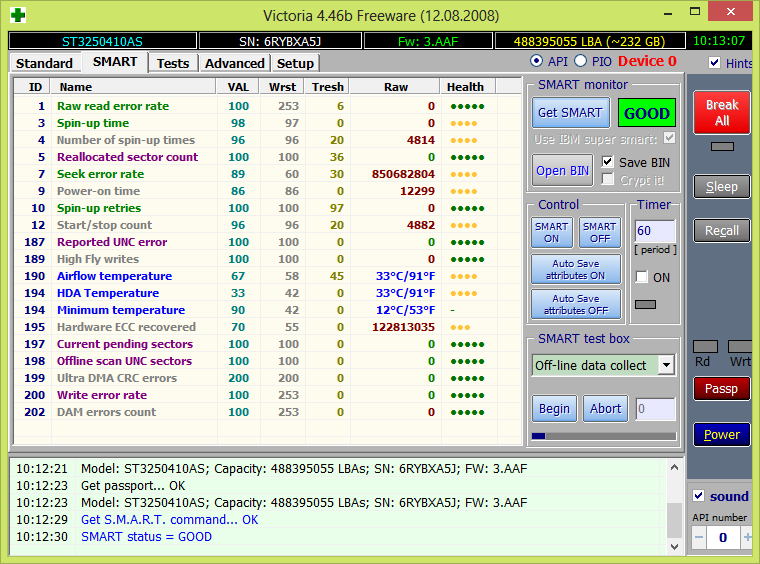This screenshot has height=564, width=760.
Task: Click the Timer period input field
Action: click(x=655, y=231)
